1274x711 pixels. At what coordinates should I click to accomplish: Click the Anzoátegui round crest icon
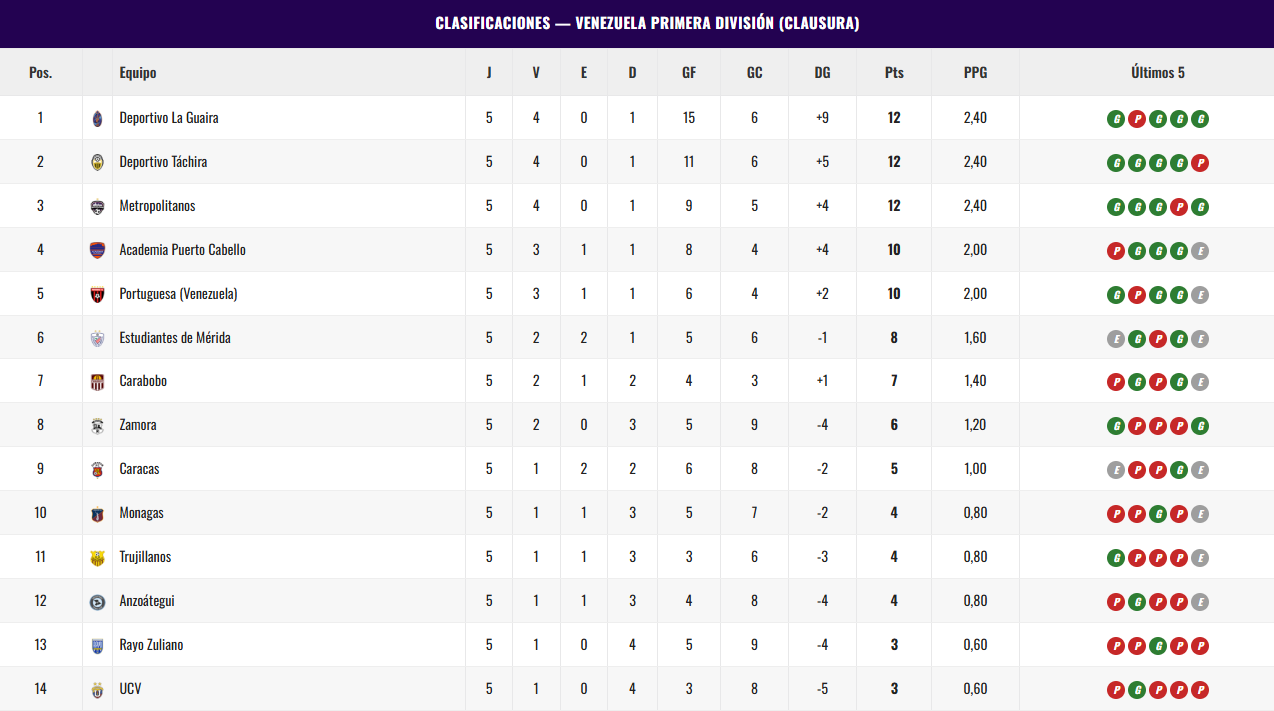tap(97, 601)
